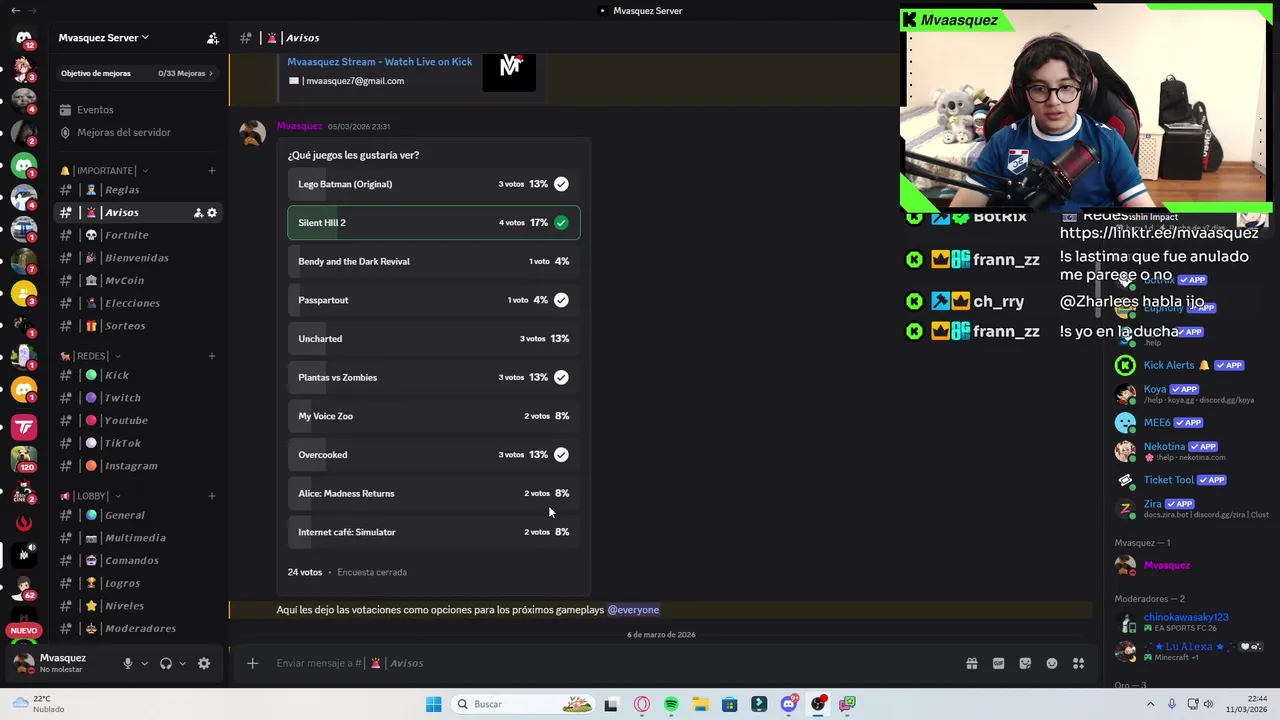Click Discord taskbar icon with 9+ badge
The image size is (1280, 720).
click(789, 704)
